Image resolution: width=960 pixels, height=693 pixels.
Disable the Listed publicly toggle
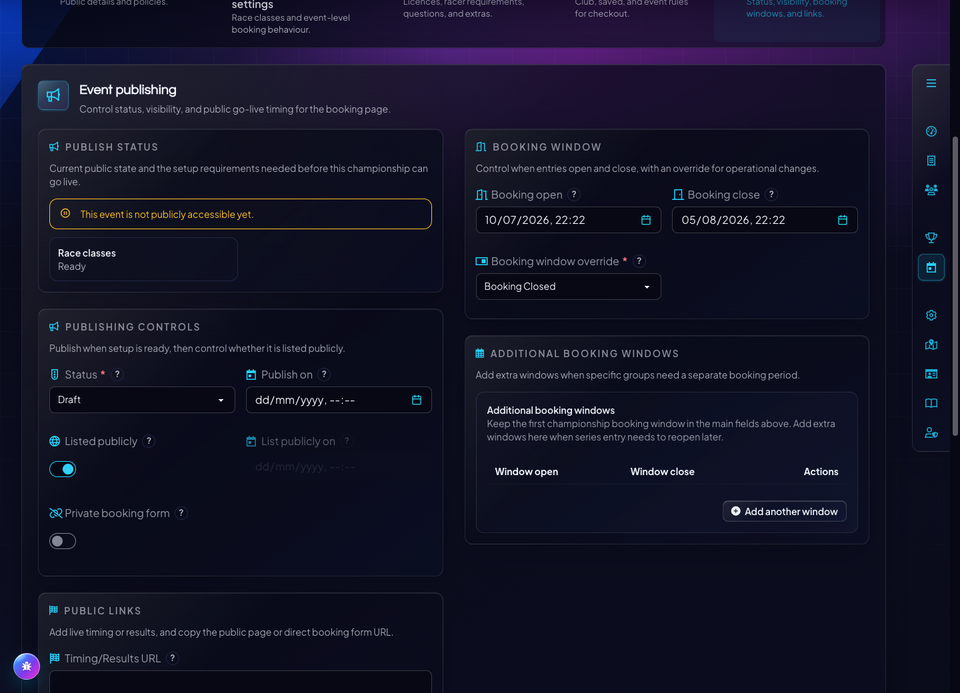coord(62,469)
